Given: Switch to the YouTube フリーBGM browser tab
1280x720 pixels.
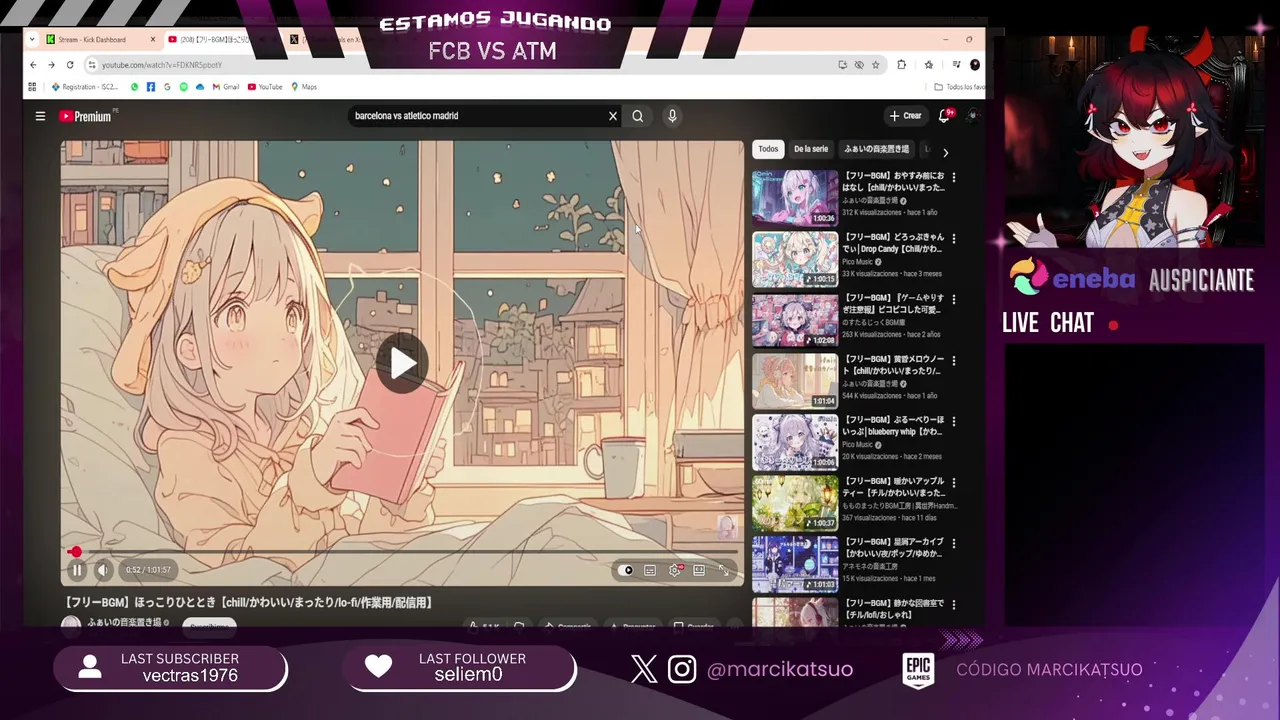Looking at the screenshot, I should click(x=215, y=39).
